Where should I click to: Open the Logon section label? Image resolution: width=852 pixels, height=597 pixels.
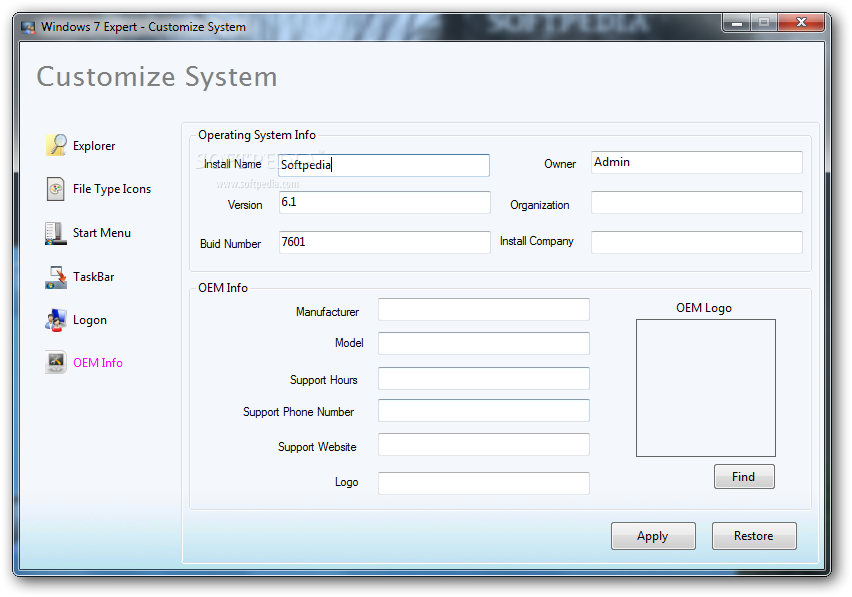point(90,320)
